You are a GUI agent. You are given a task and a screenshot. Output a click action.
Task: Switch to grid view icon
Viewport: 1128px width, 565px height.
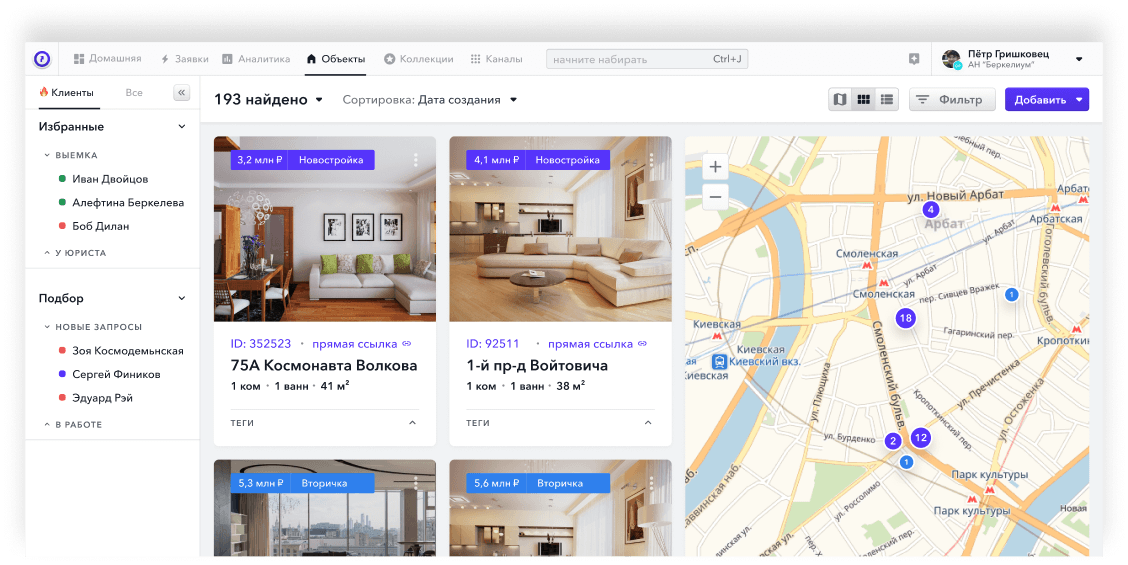[x=863, y=99]
